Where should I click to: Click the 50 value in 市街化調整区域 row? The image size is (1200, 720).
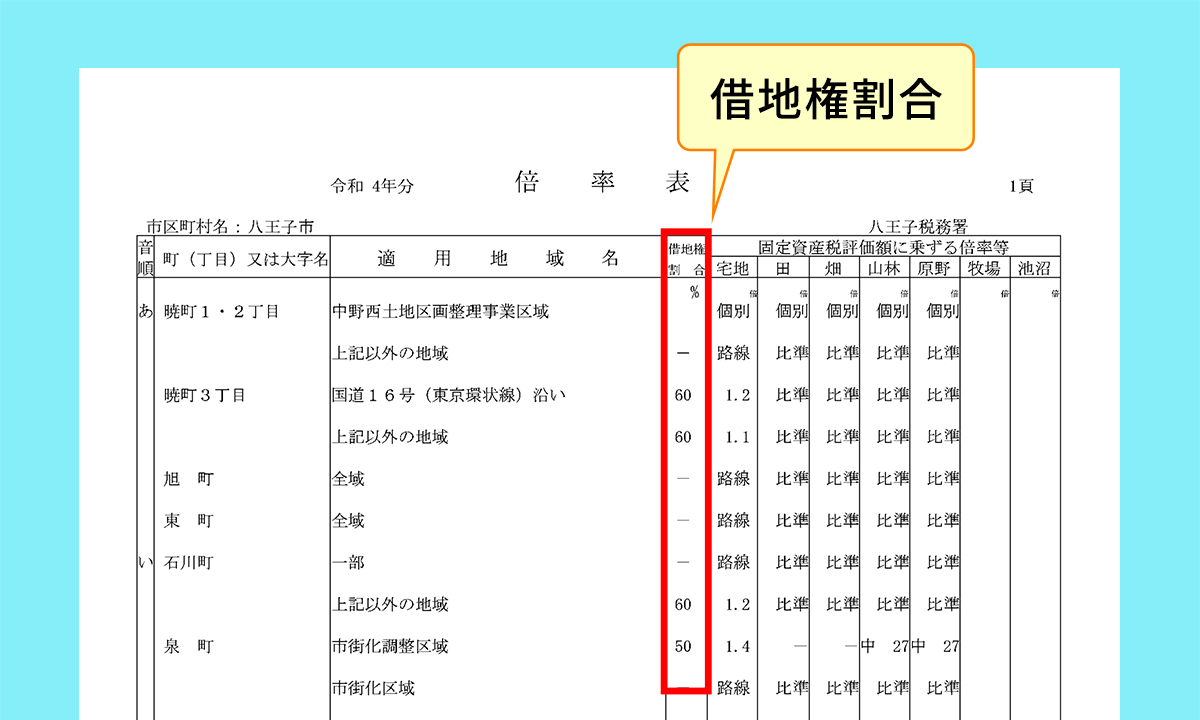(x=683, y=647)
